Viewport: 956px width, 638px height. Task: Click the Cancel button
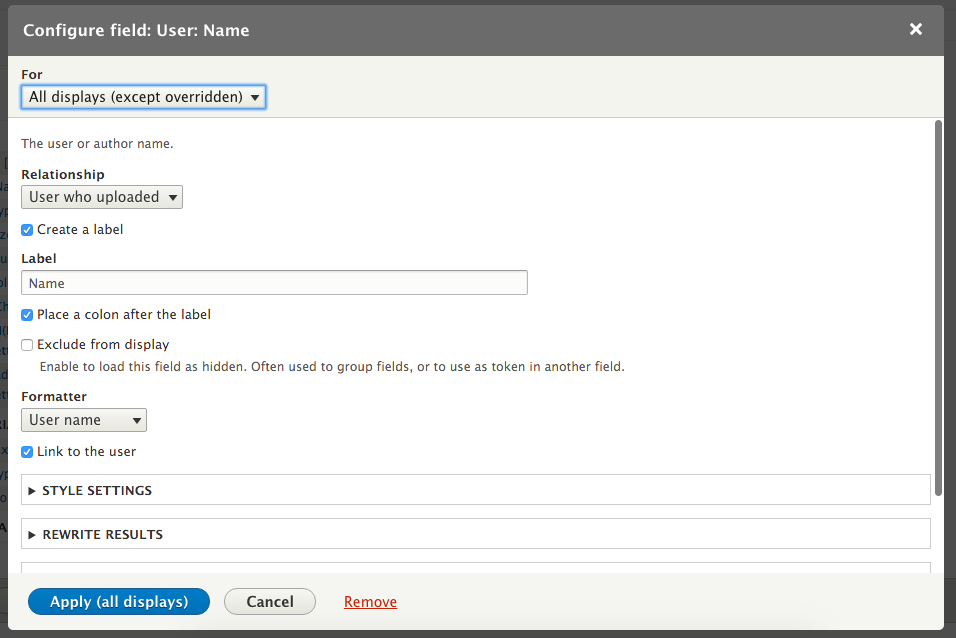coord(270,601)
